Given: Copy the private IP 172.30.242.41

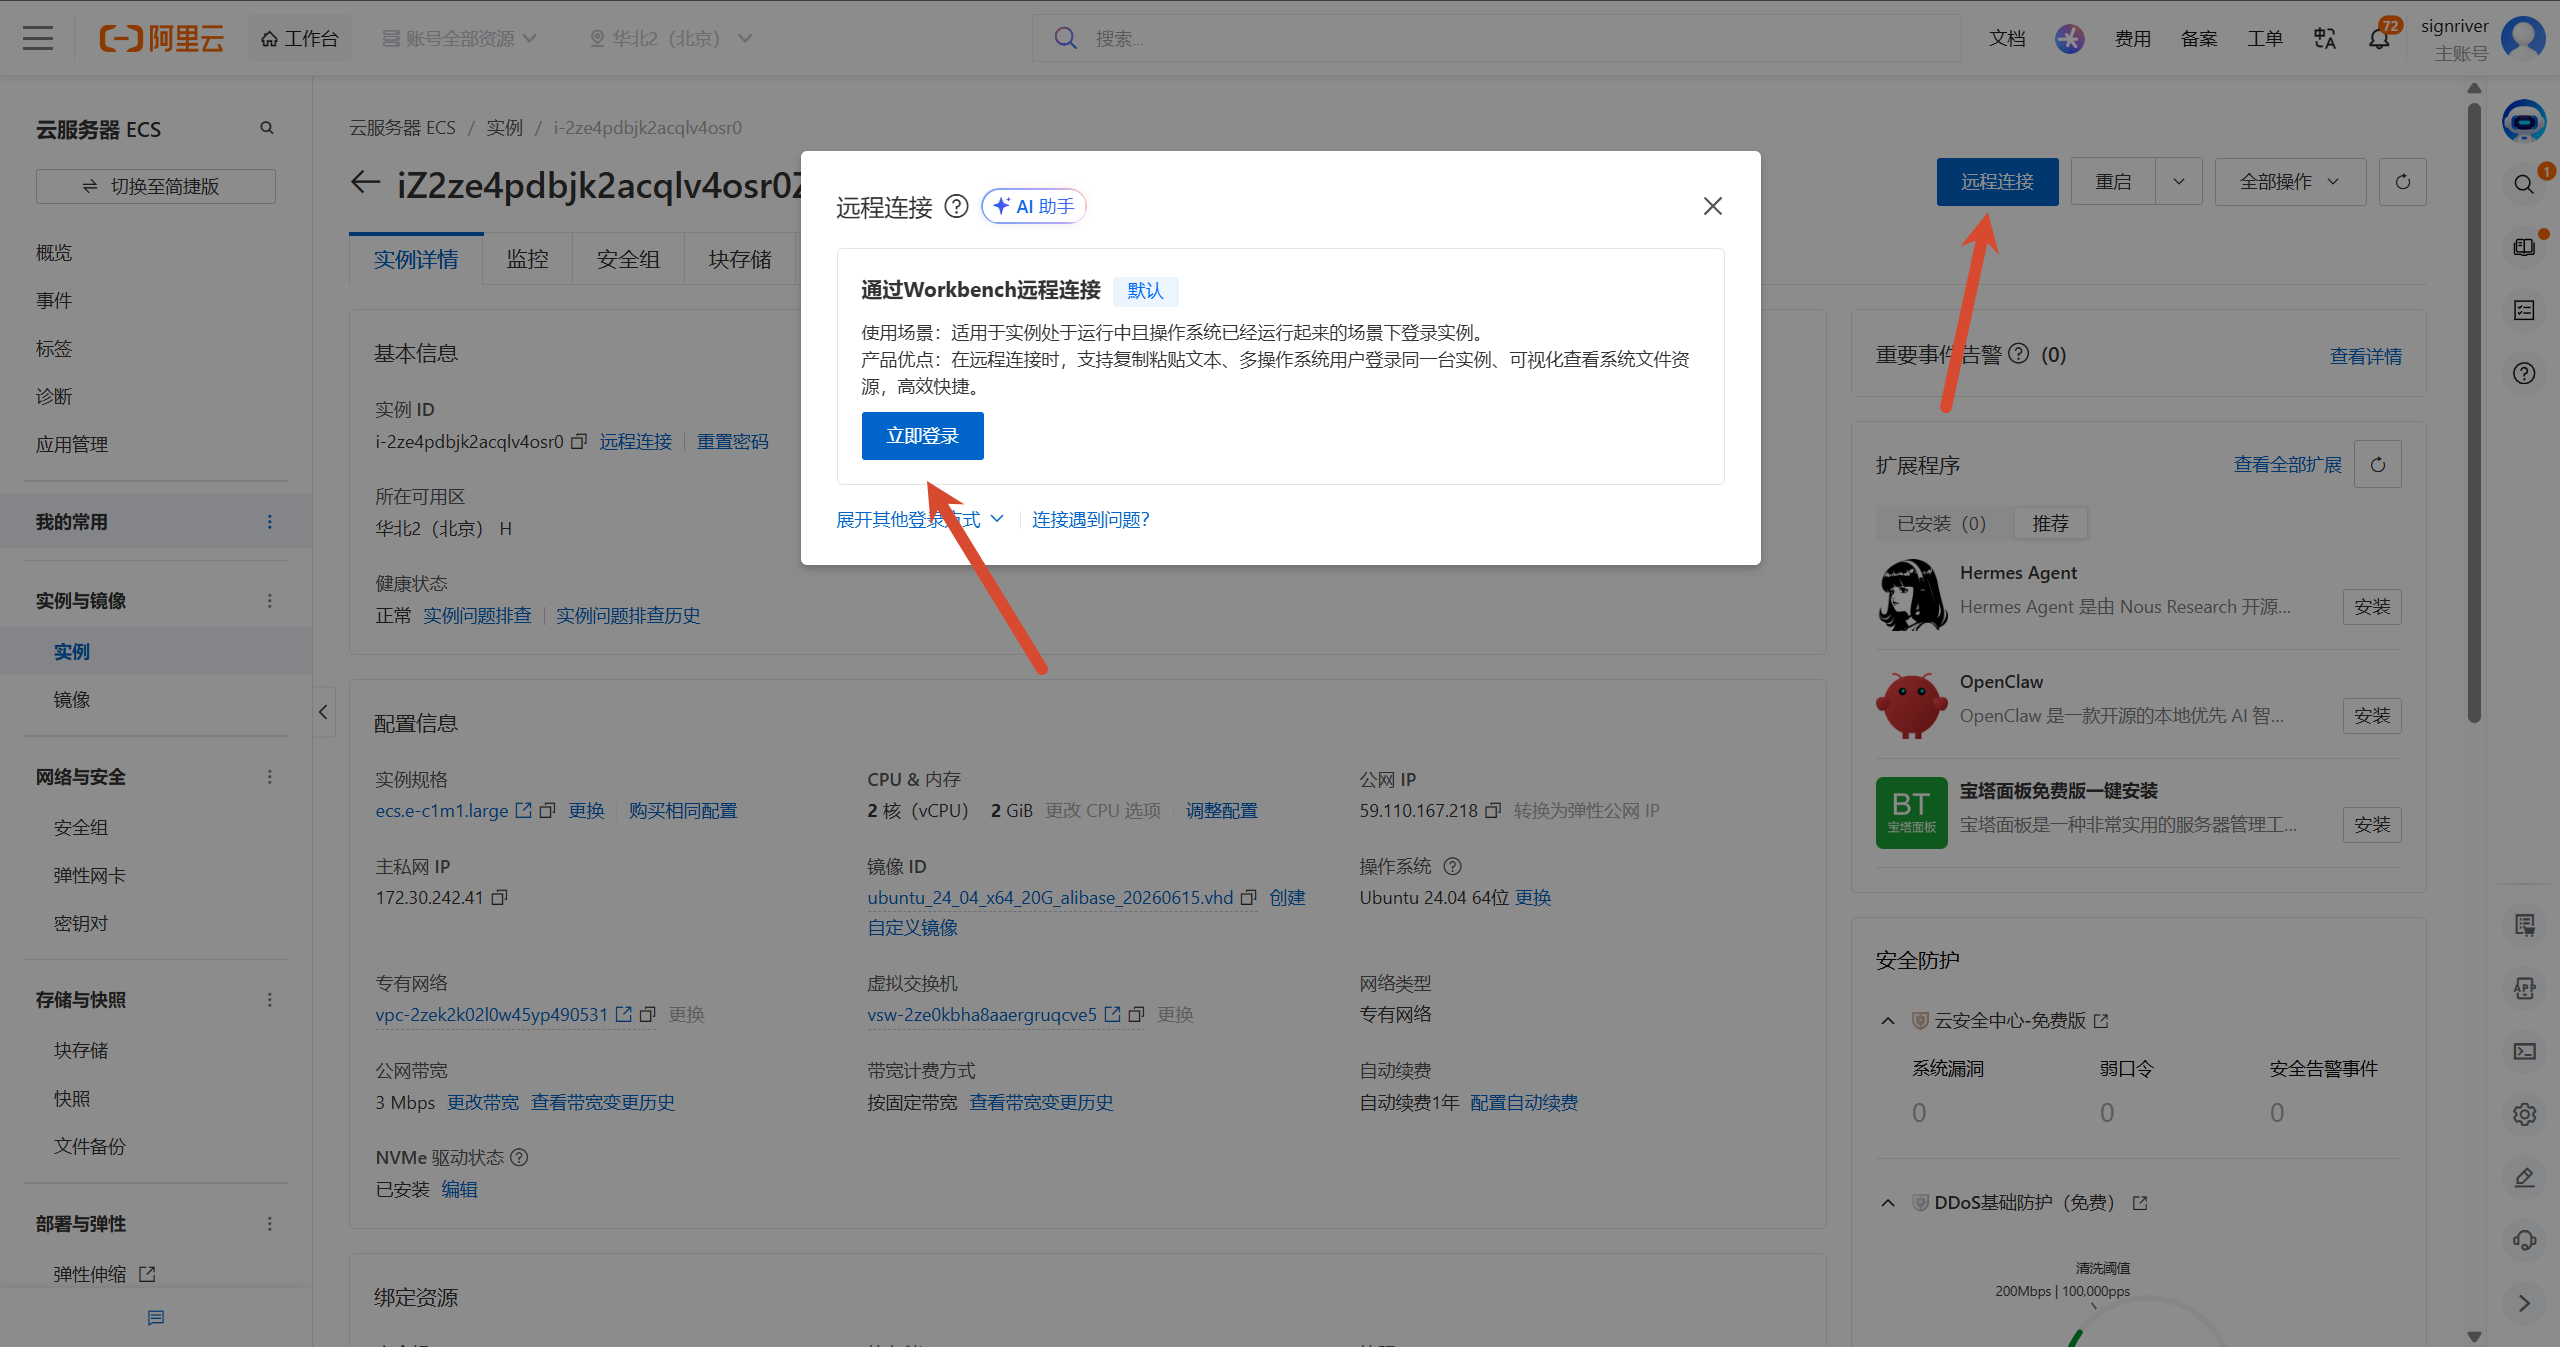Looking at the screenshot, I should pos(500,898).
